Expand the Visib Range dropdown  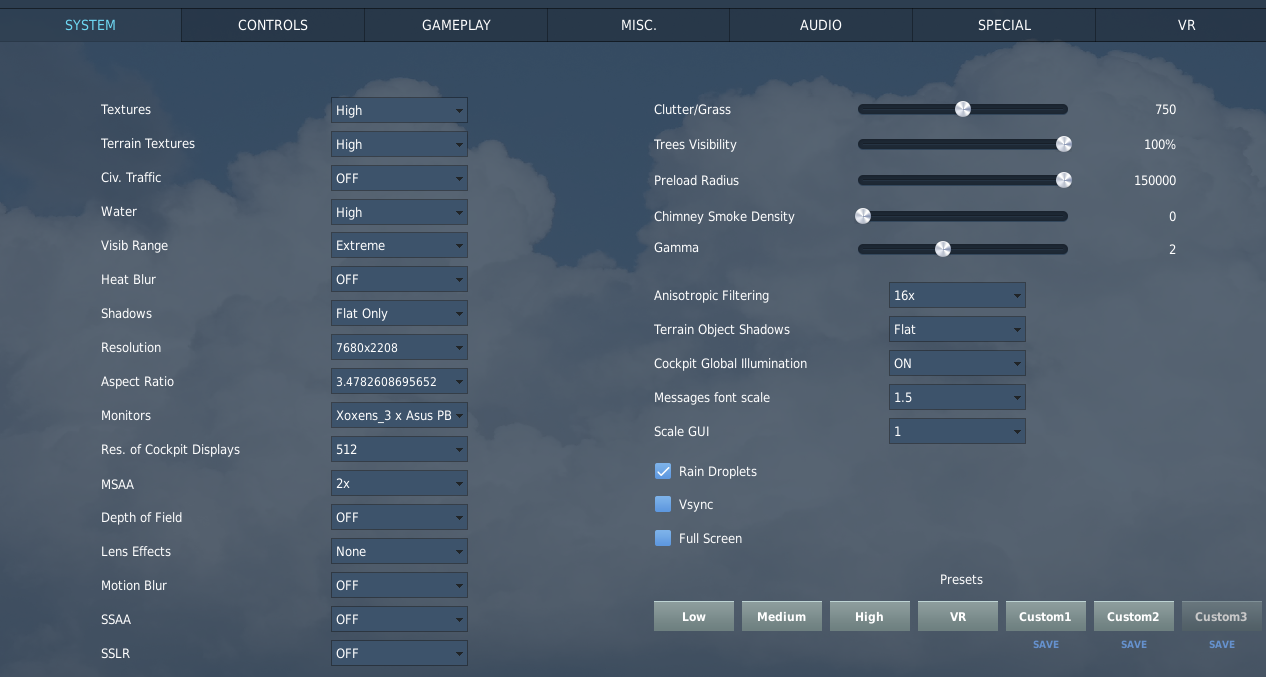click(399, 246)
